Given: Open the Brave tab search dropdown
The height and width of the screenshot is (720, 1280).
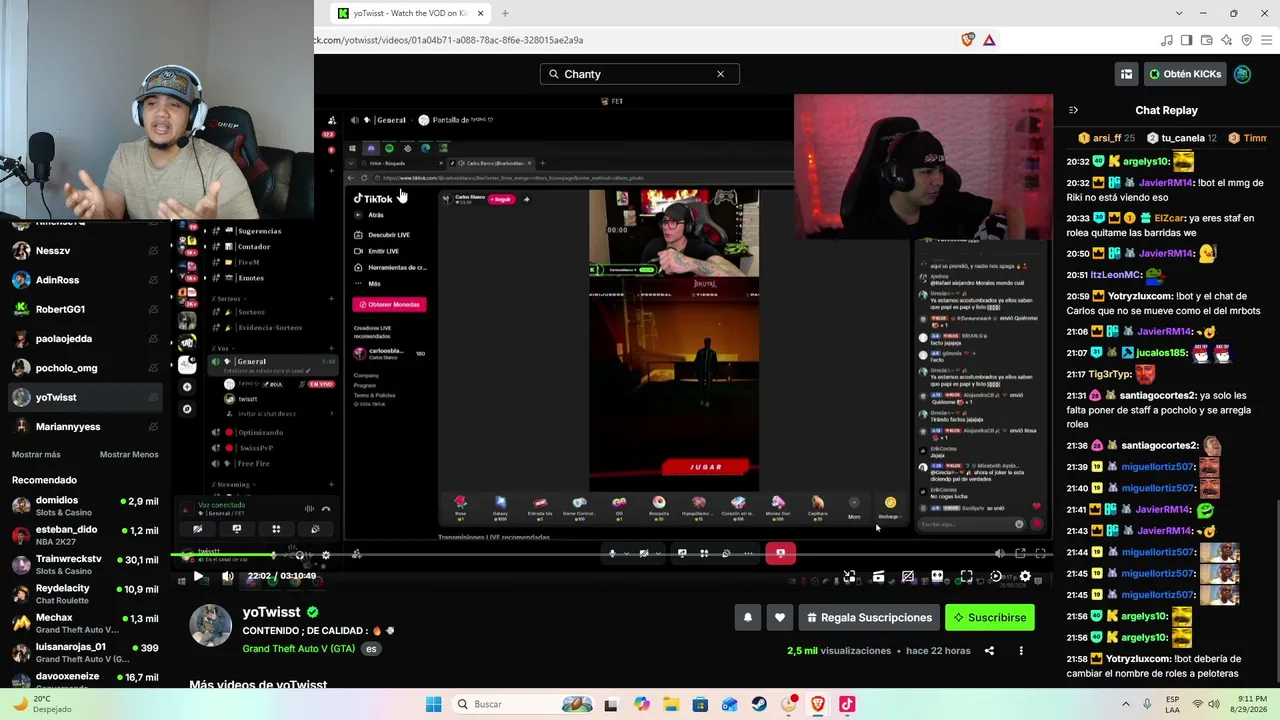Looking at the screenshot, I should coord(1179,13).
